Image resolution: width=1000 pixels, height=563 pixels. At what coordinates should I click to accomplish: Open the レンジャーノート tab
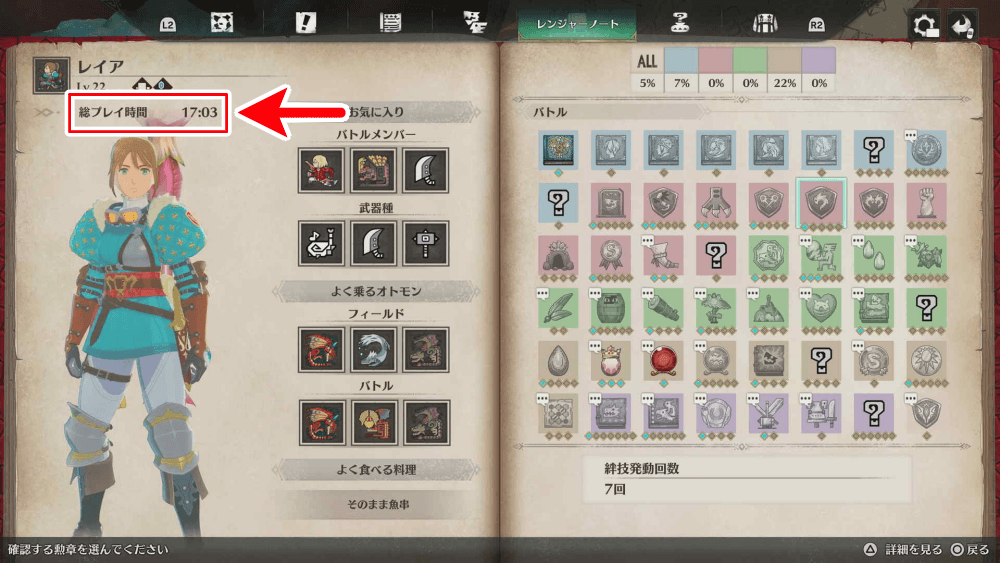coord(577,24)
